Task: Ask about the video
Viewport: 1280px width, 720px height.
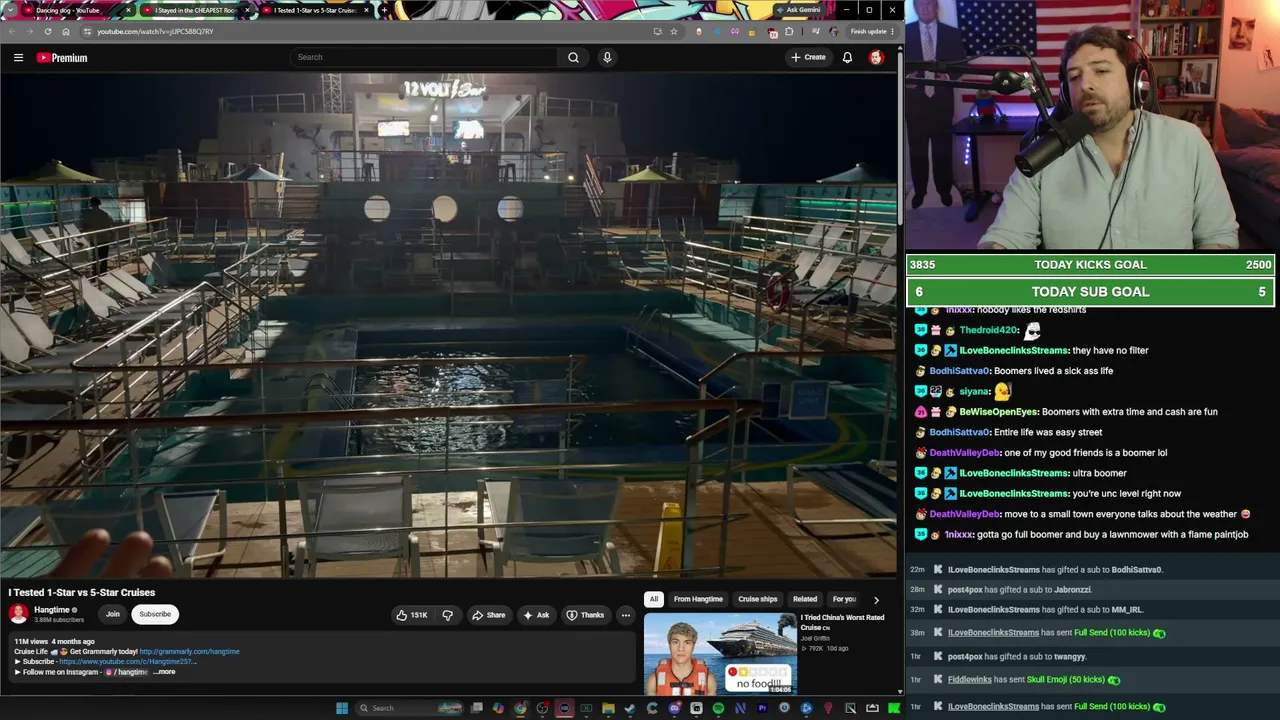Action: 536,615
